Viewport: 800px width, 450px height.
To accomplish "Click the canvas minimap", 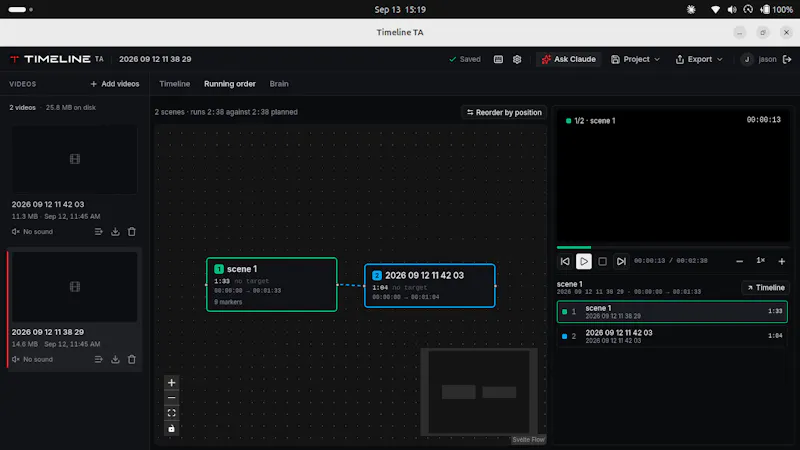I will [x=479, y=392].
